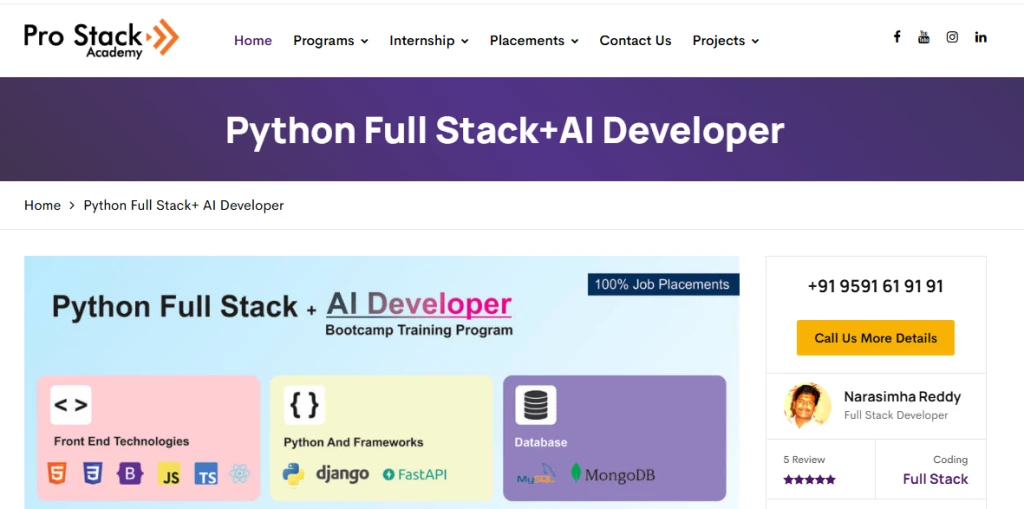Expand the Placements dropdown menu
The width and height of the screenshot is (1024, 509).
pyautogui.click(x=534, y=41)
